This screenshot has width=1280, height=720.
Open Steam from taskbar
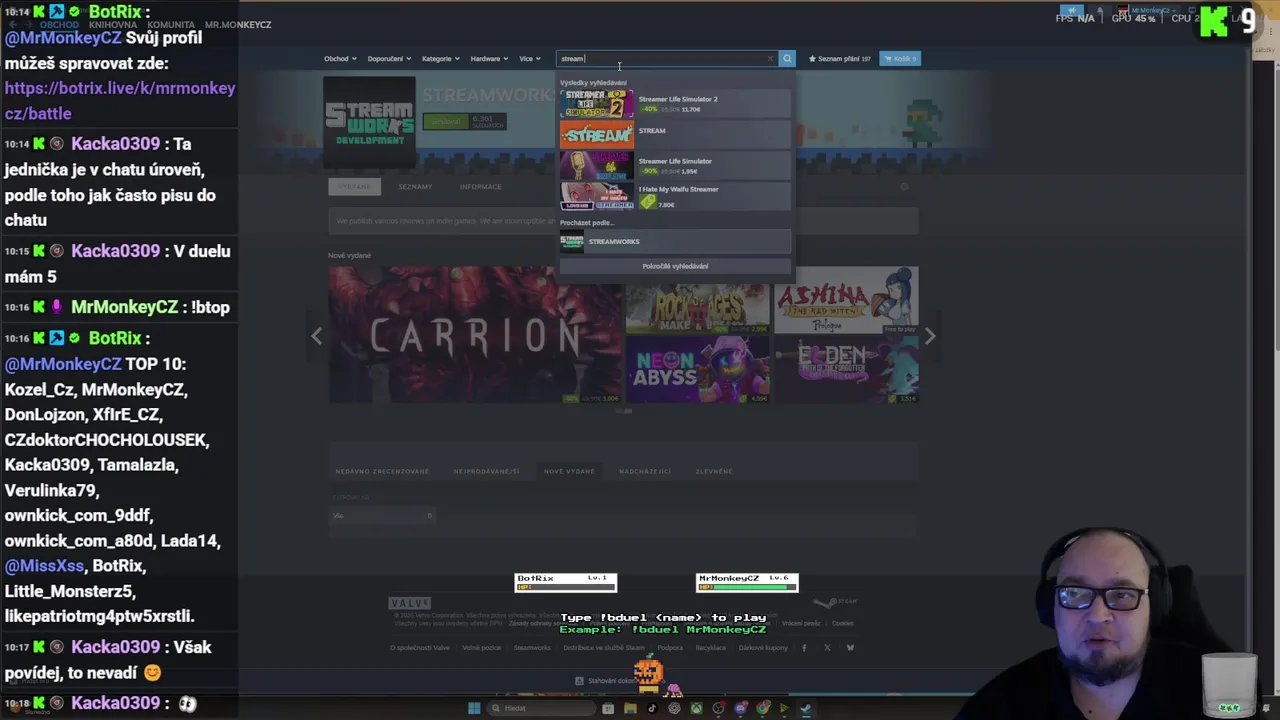[806, 708]
